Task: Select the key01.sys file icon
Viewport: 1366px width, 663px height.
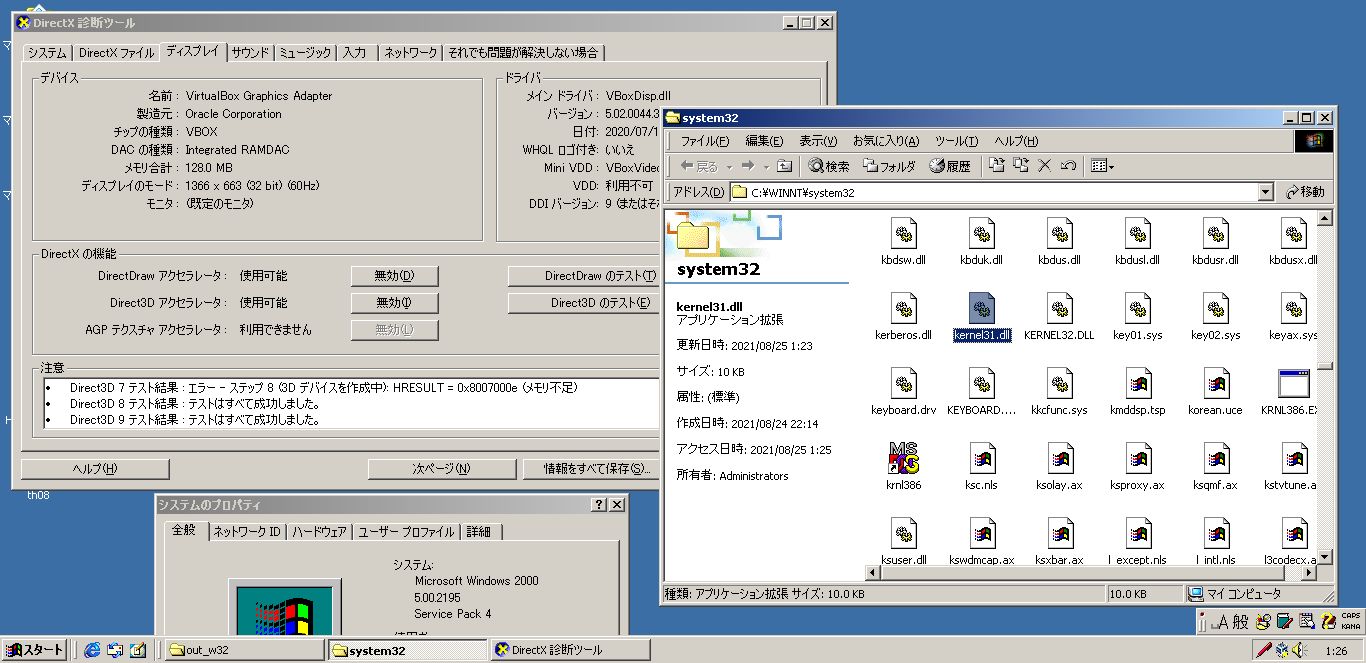Action: coord(1137,309)
